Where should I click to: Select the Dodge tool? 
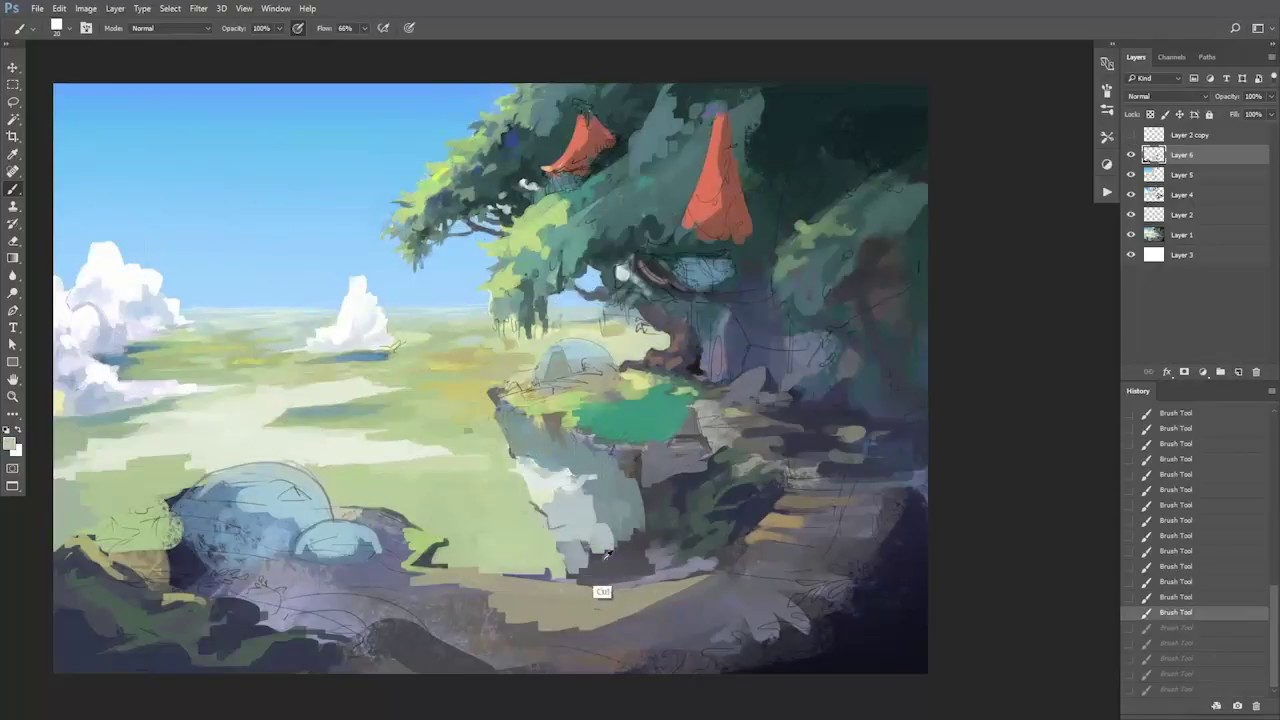point(13,293)
